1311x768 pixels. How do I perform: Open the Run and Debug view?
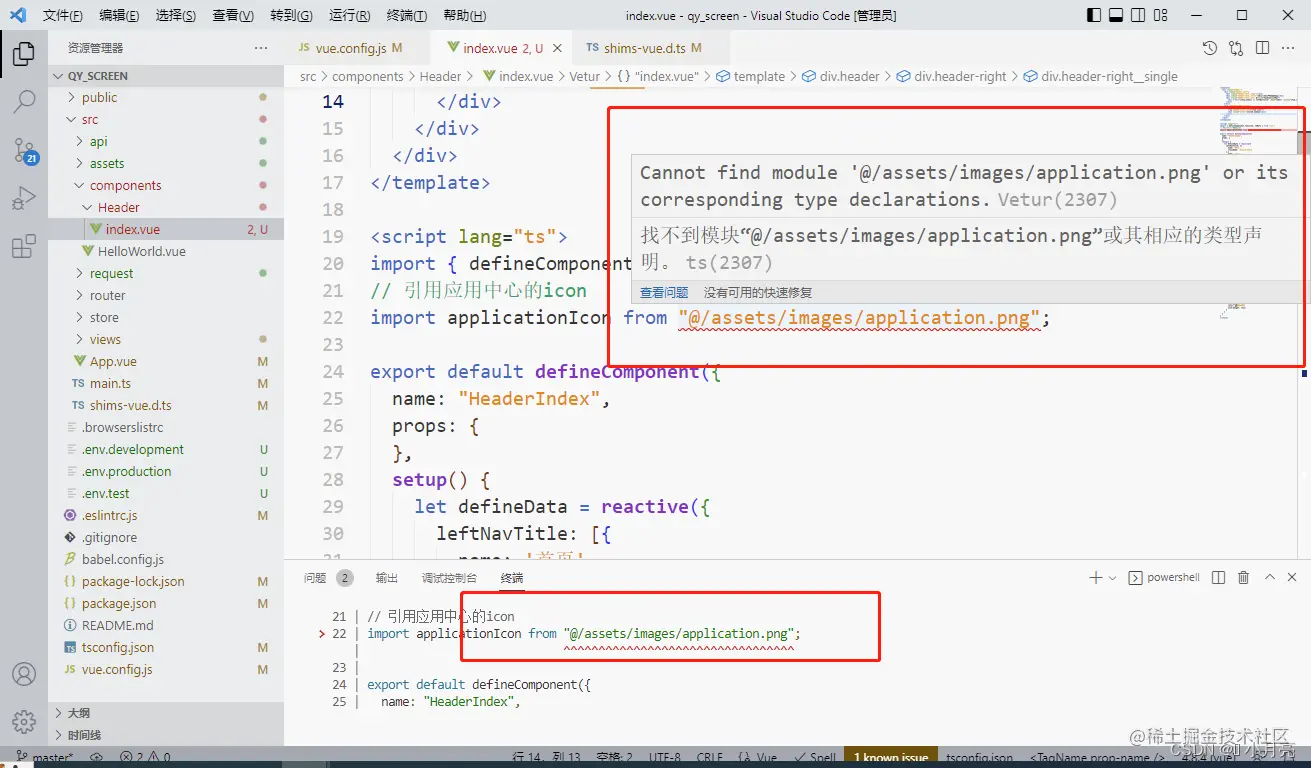coord(24,198)
